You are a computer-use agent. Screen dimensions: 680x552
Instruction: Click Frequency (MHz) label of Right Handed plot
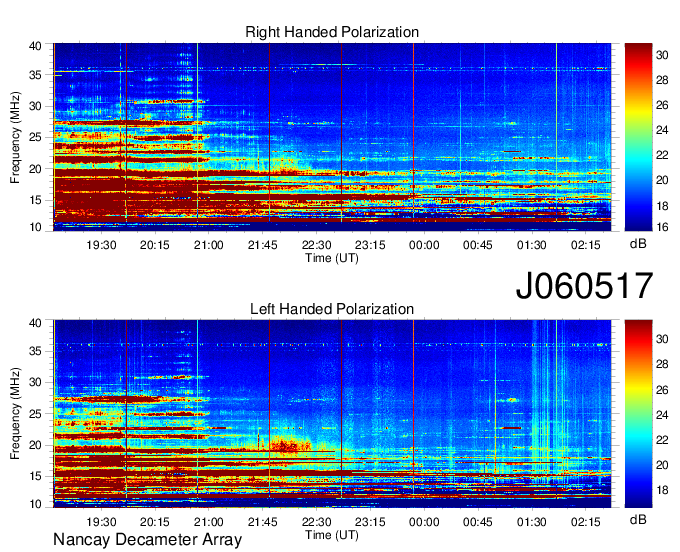click(x=15, y=137)
